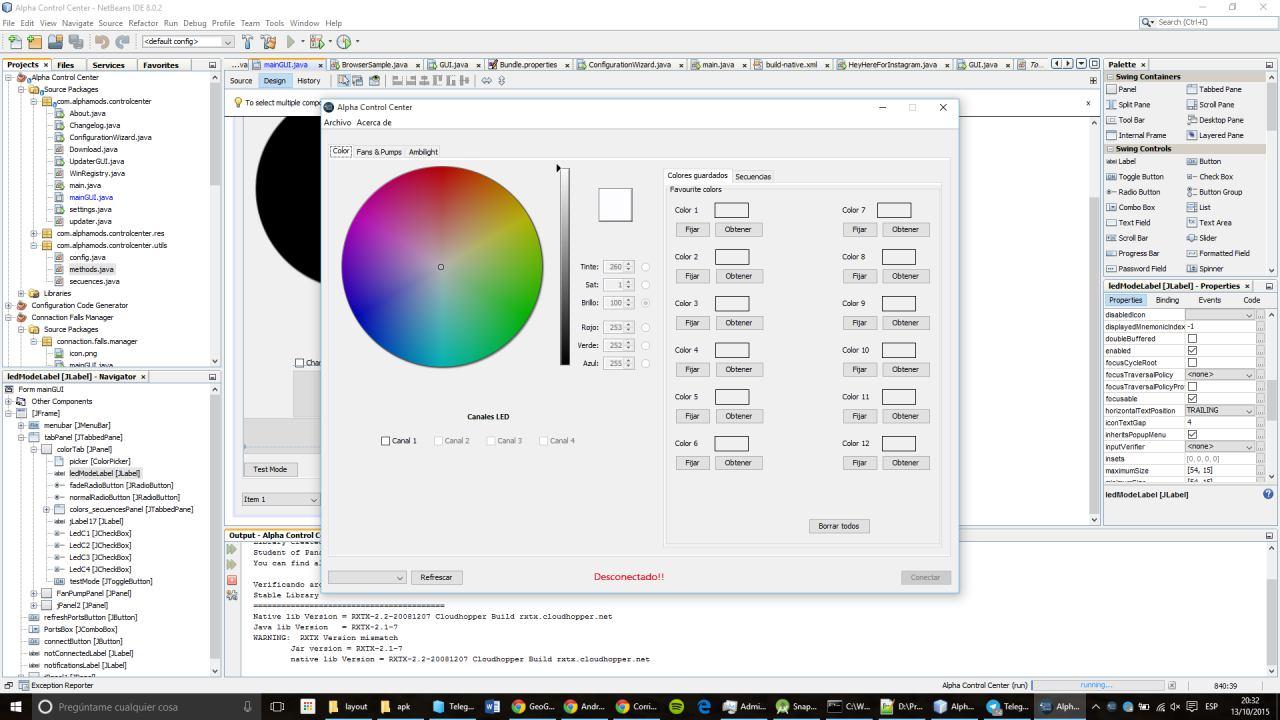1280x720 pixels.
Task: Run the project with the green arrow
Action: pos(291,42)
